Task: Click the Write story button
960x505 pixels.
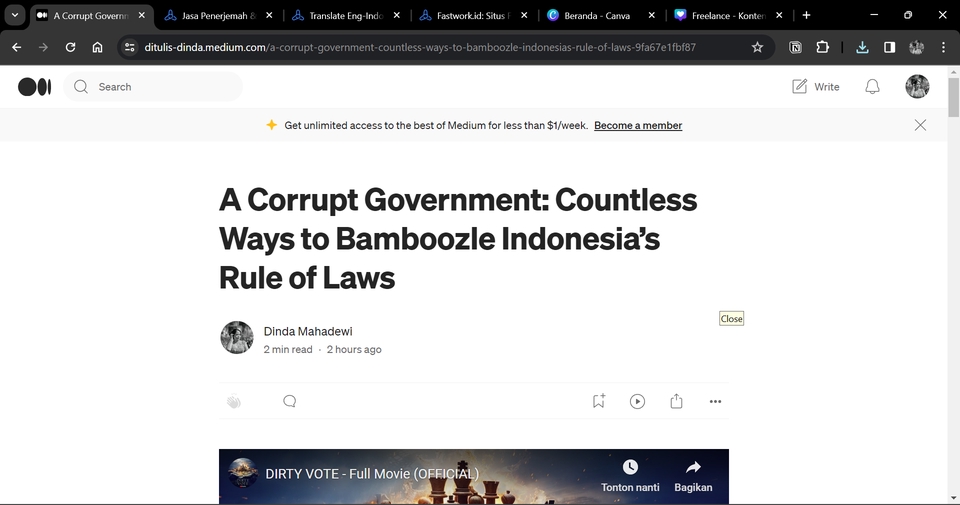Action: pos(816,87)
